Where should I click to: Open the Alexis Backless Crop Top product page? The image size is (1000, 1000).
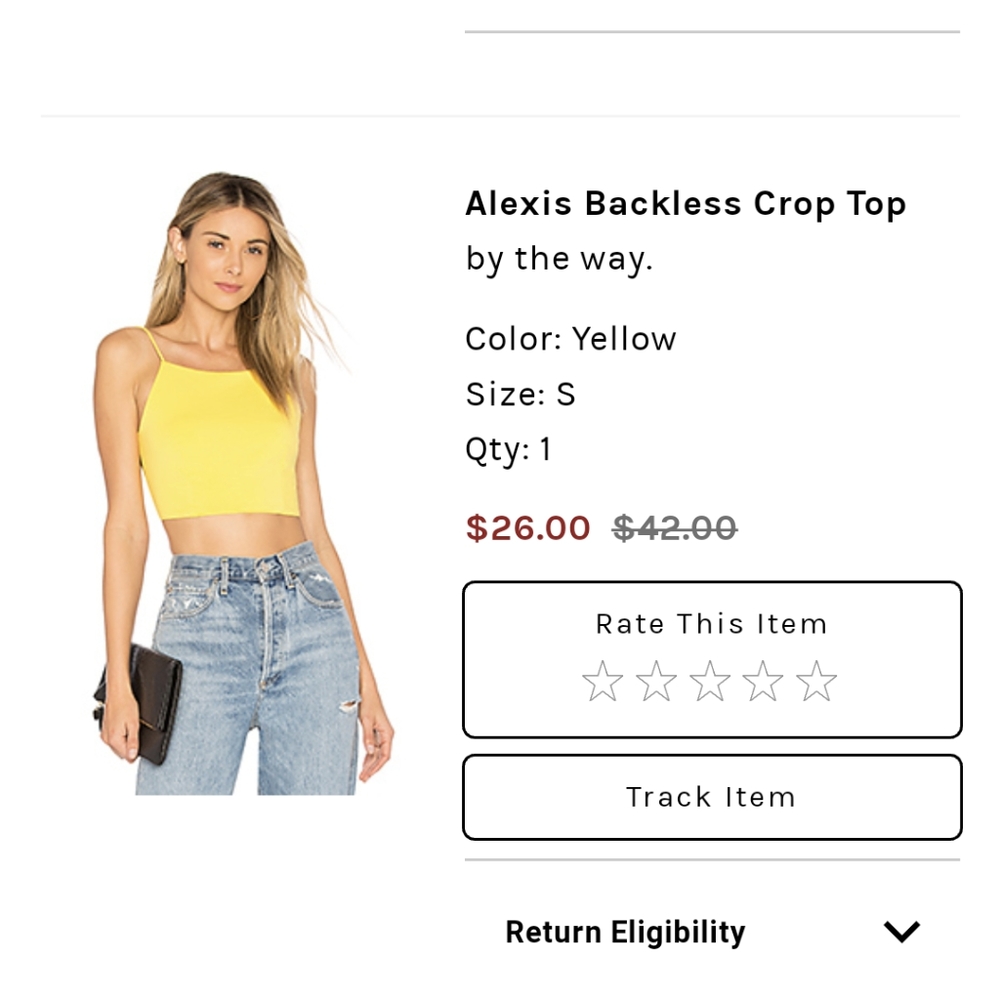(x=686, y=203)
